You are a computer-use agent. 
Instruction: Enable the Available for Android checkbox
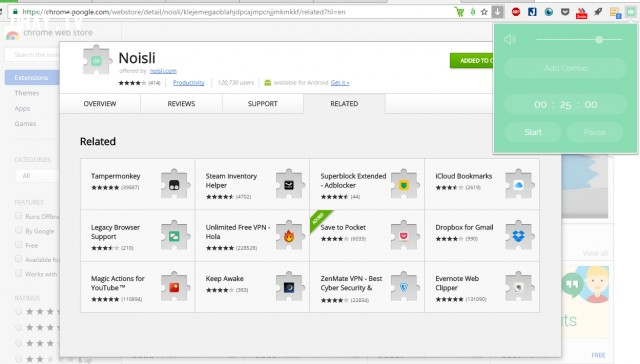coord(18,259)
